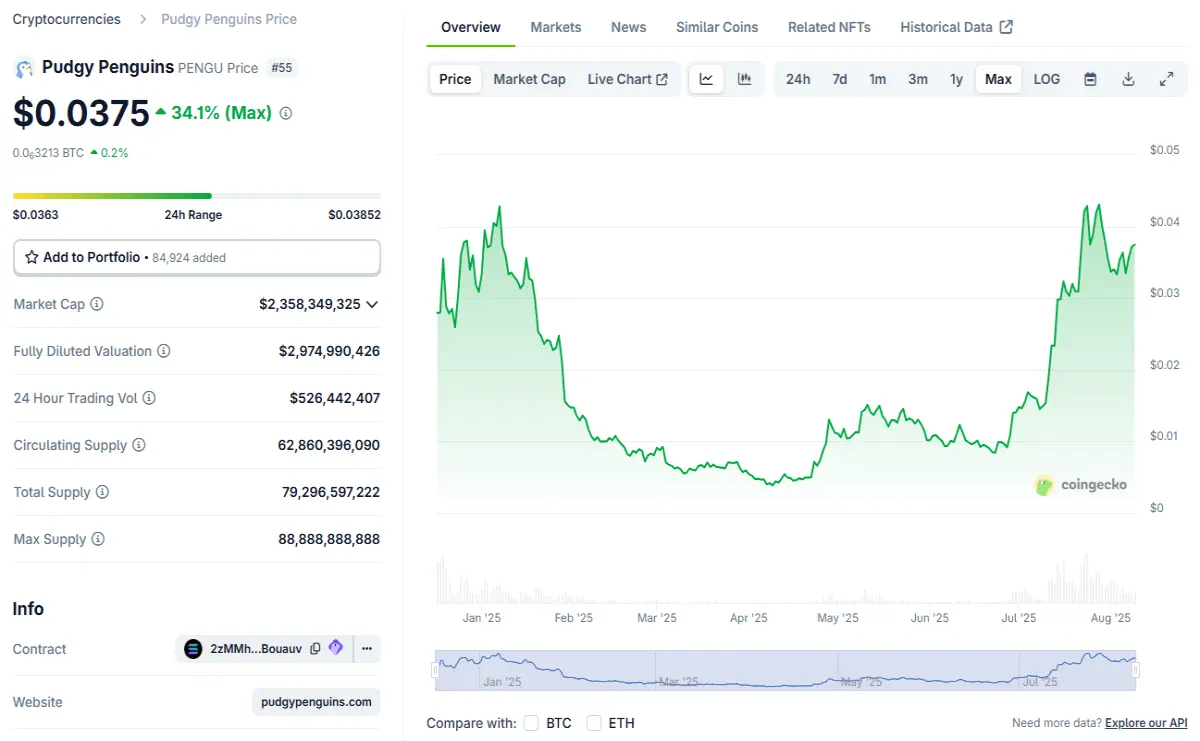This screenshot has height=741, width=1200.
Task: Click contract address 2zMMh...Bouauv
Action: point(256,649)
